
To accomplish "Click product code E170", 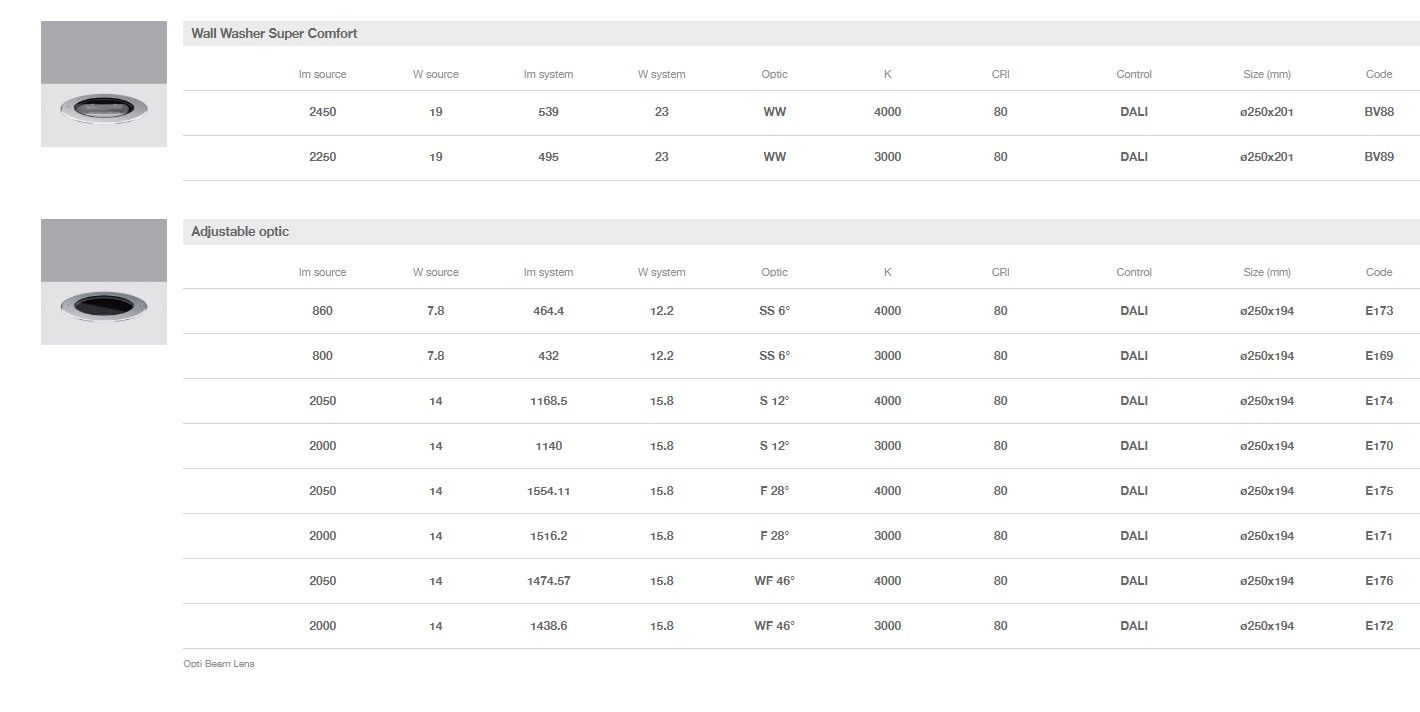I will pyautogui.click(x=1378, y=446).
